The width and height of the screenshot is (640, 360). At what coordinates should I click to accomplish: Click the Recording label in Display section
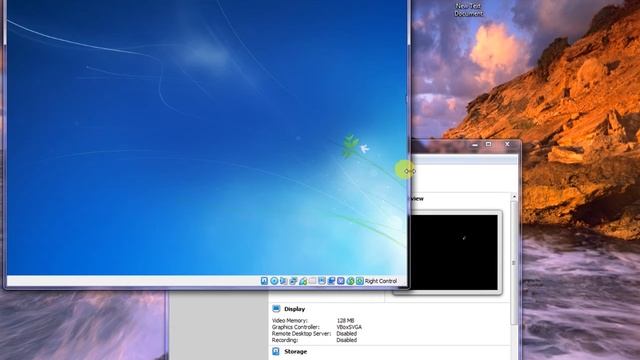[285, 340]
